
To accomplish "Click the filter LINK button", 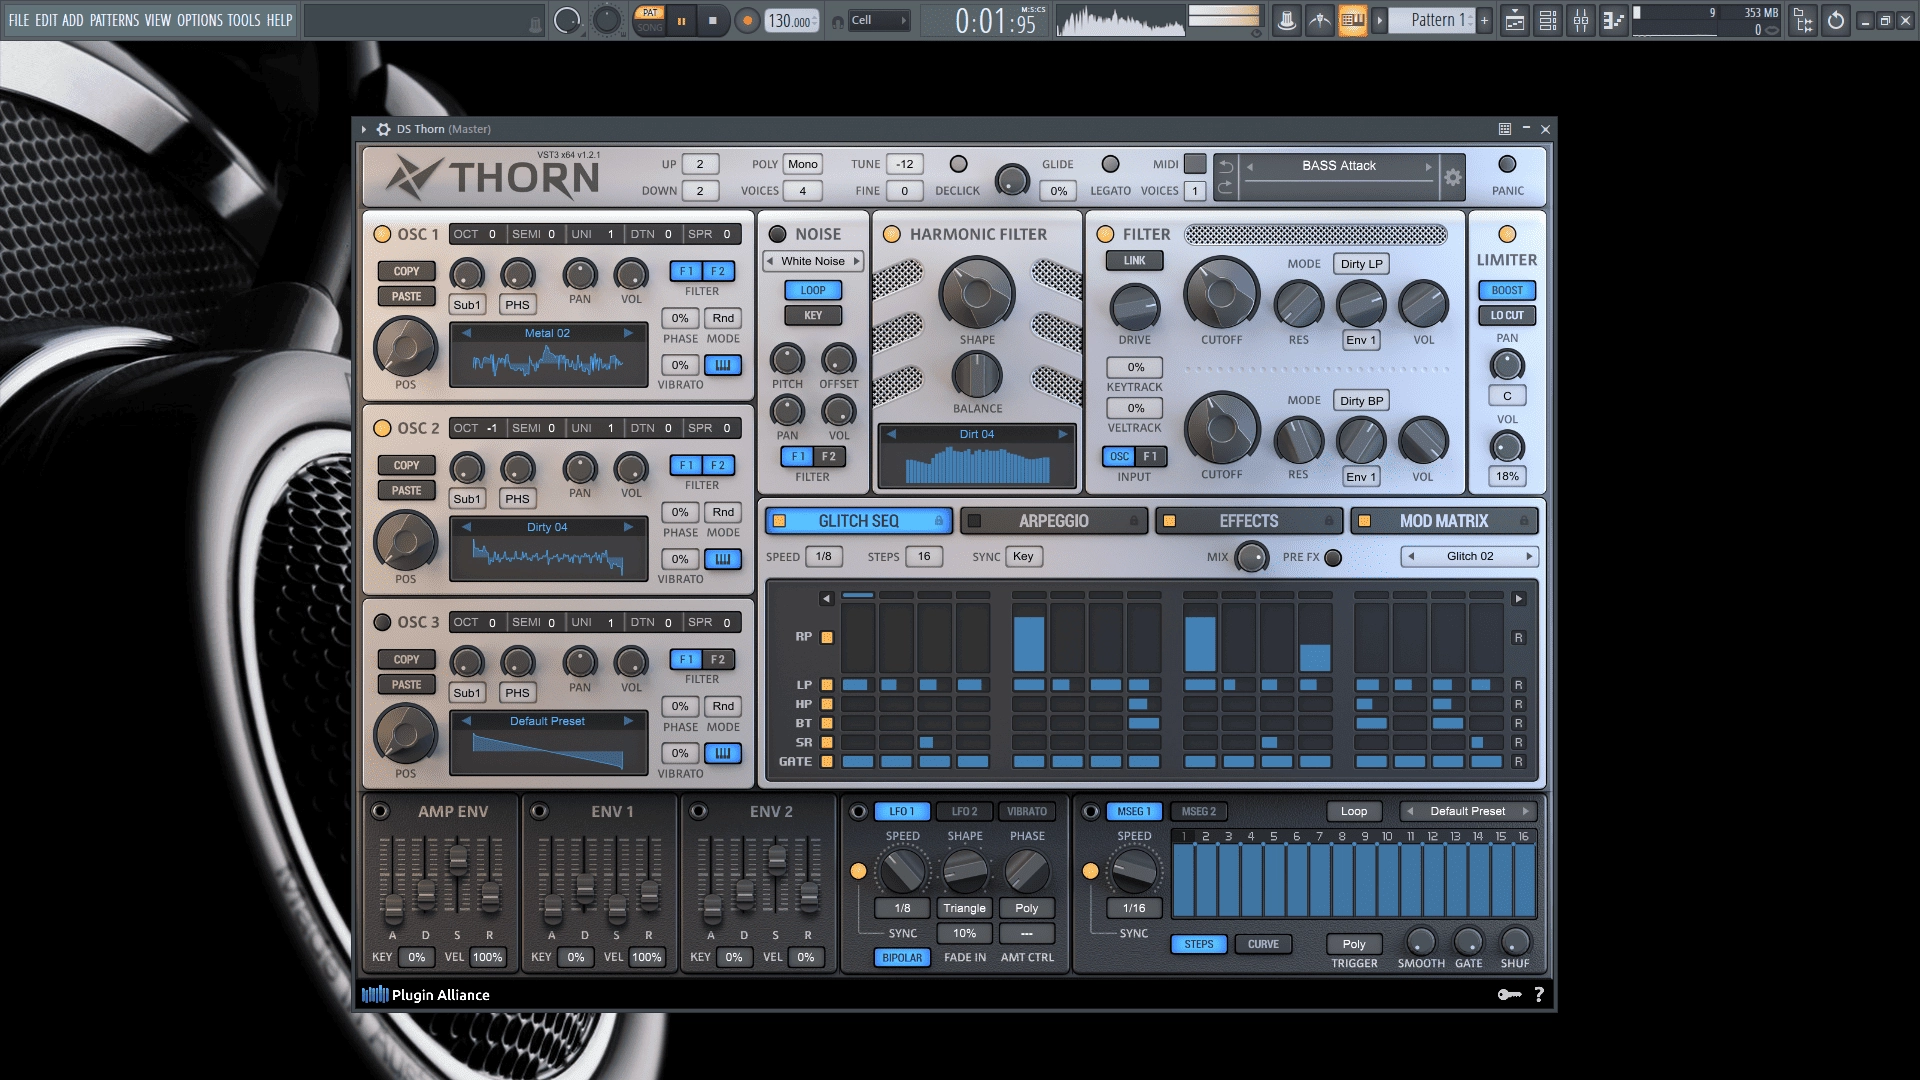I will [x=1134, y=261].
